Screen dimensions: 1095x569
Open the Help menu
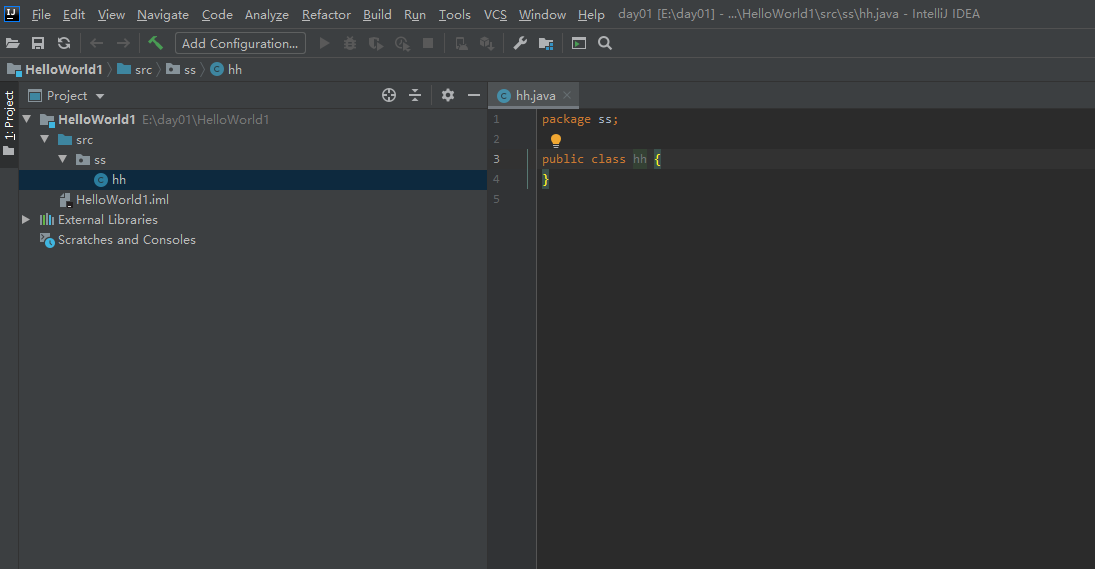coord(591,15)
